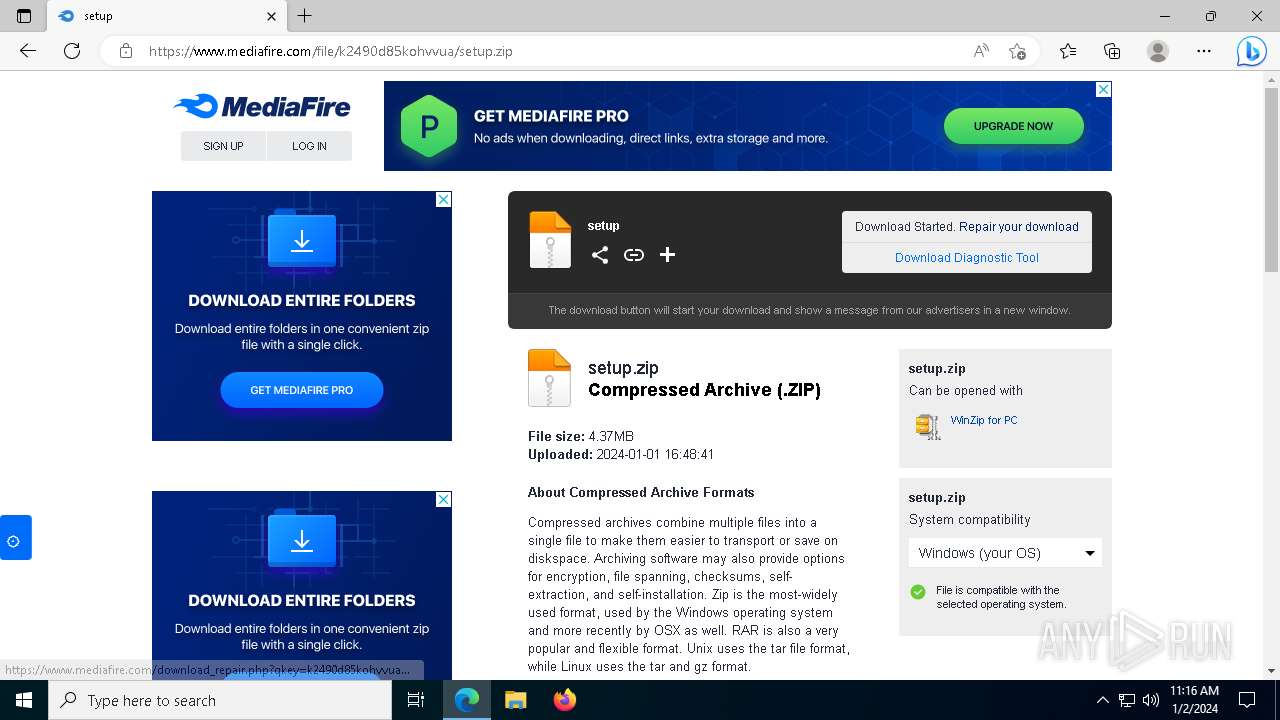Open the browser profile icon
Image resolution: width=1280 pixels, height=720 pixels.
[1158, 51]
